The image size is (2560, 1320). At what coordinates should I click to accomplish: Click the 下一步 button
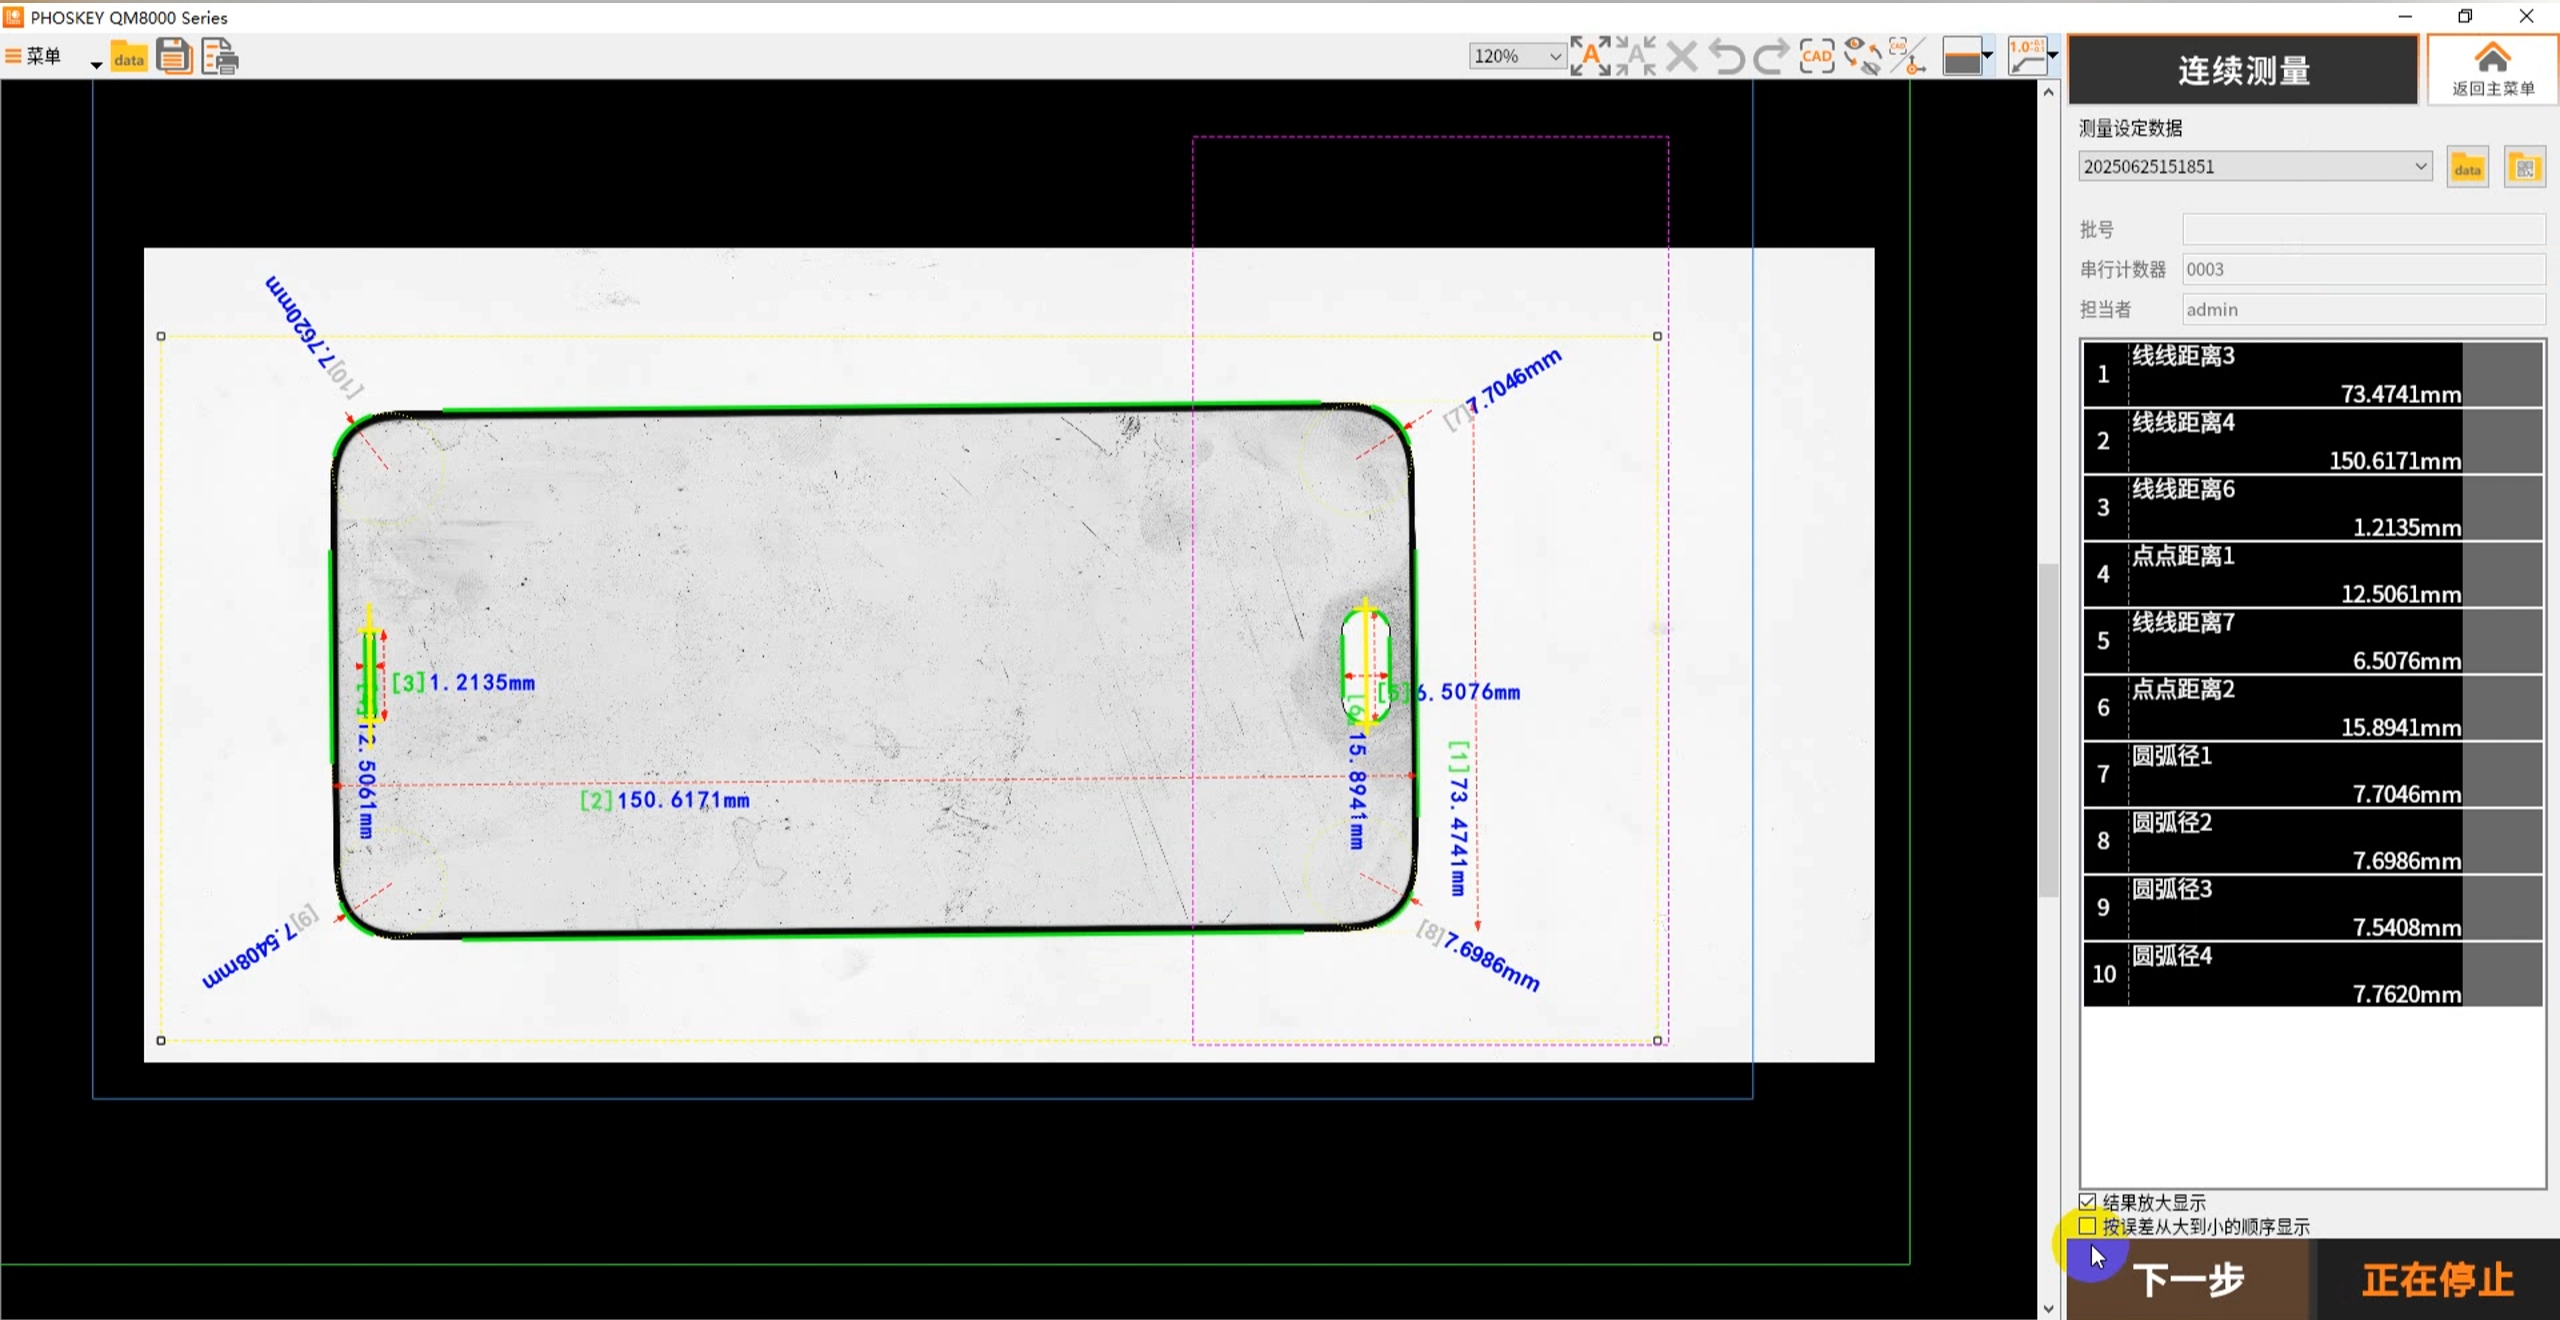pos(2188,1279)
